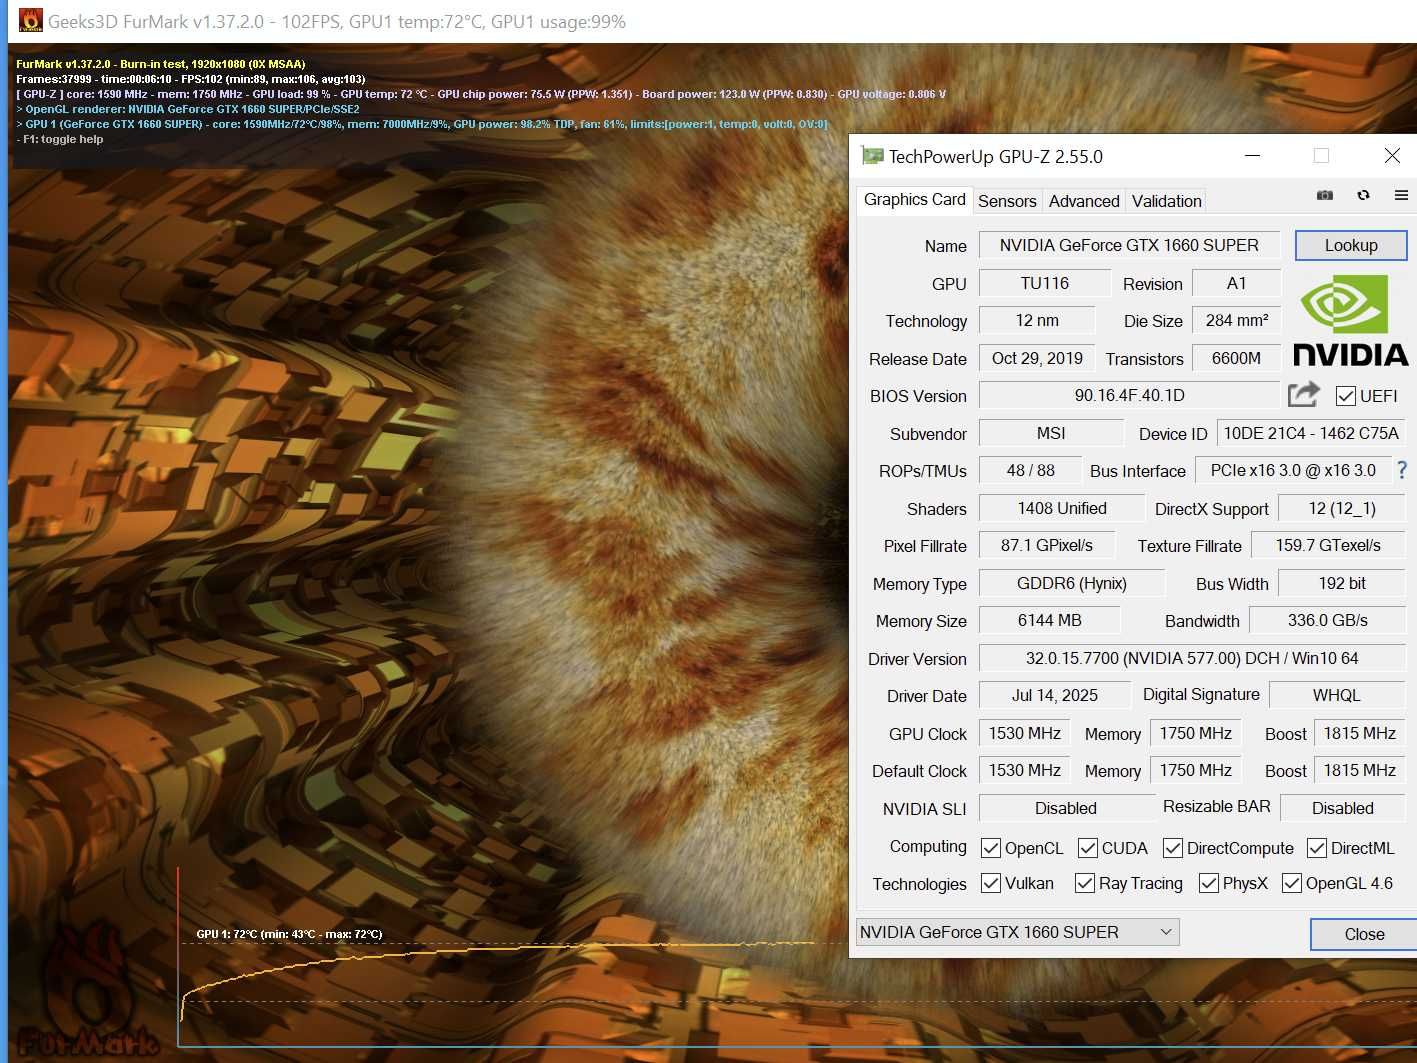Click the Name field value
Viewport: 1417px width, 1063px height.
[x=1129, y=245]
